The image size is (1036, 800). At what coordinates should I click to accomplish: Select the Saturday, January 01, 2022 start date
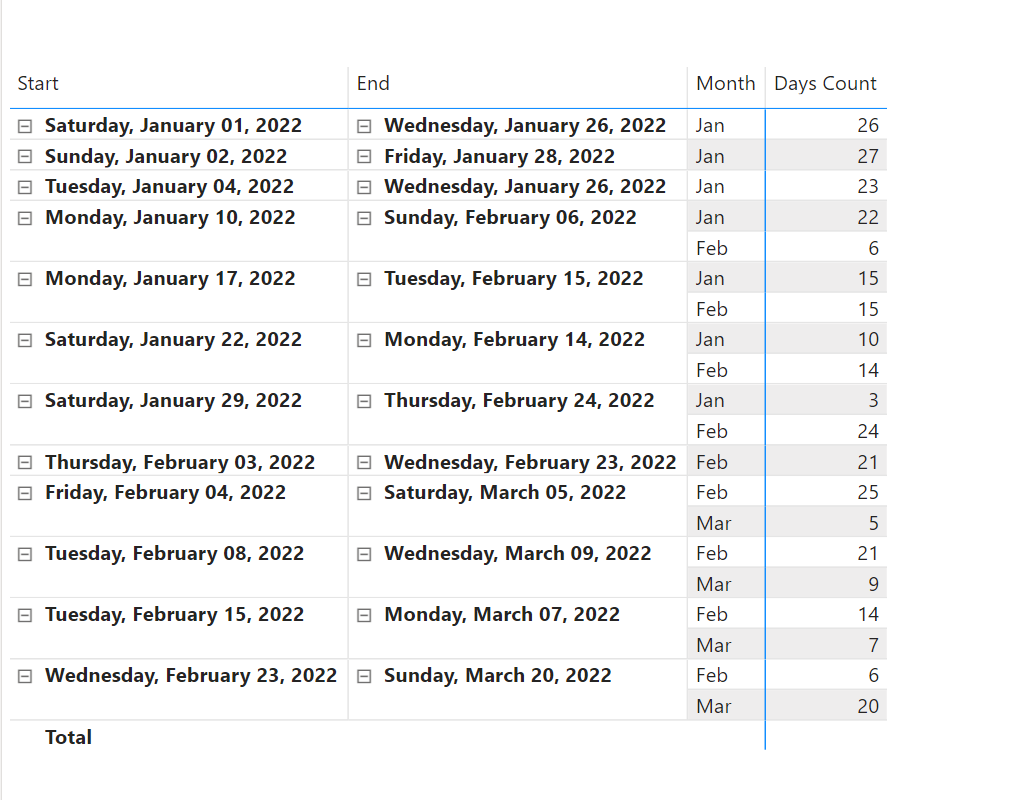click(x=173, y=126)
